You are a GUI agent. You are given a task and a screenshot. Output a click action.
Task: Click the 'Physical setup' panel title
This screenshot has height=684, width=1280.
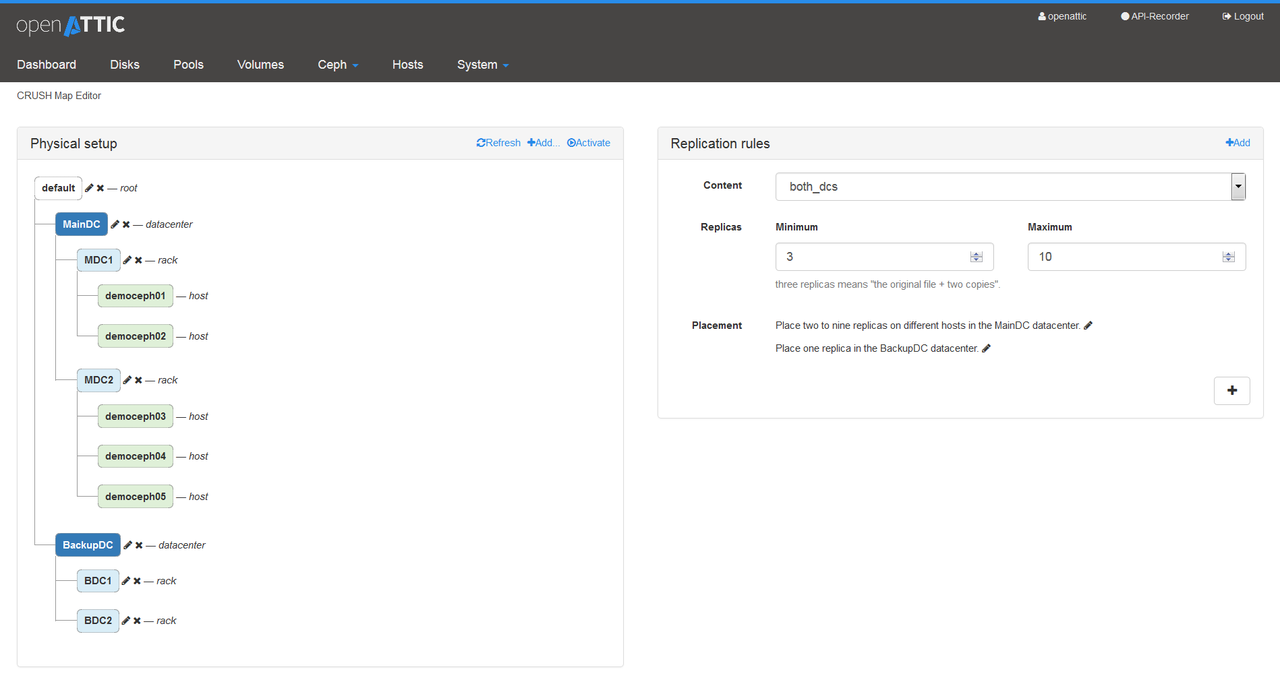[74, 144]
